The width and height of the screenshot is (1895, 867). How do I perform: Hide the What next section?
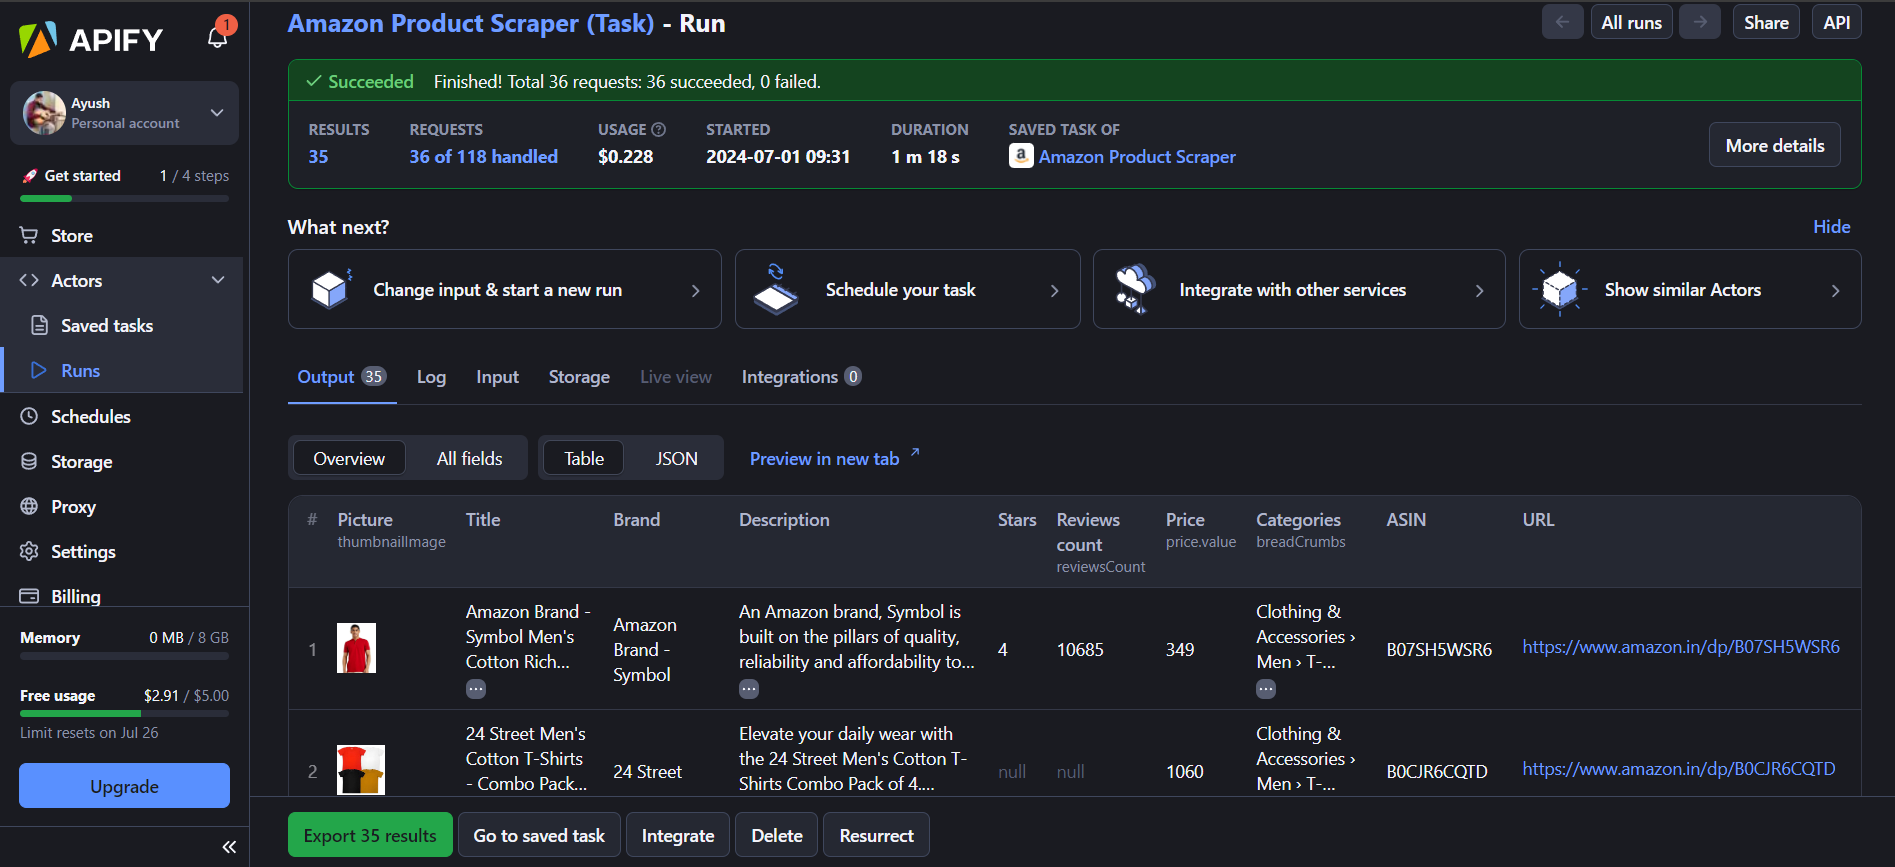pyautogui.click(x=1831, y=227)
